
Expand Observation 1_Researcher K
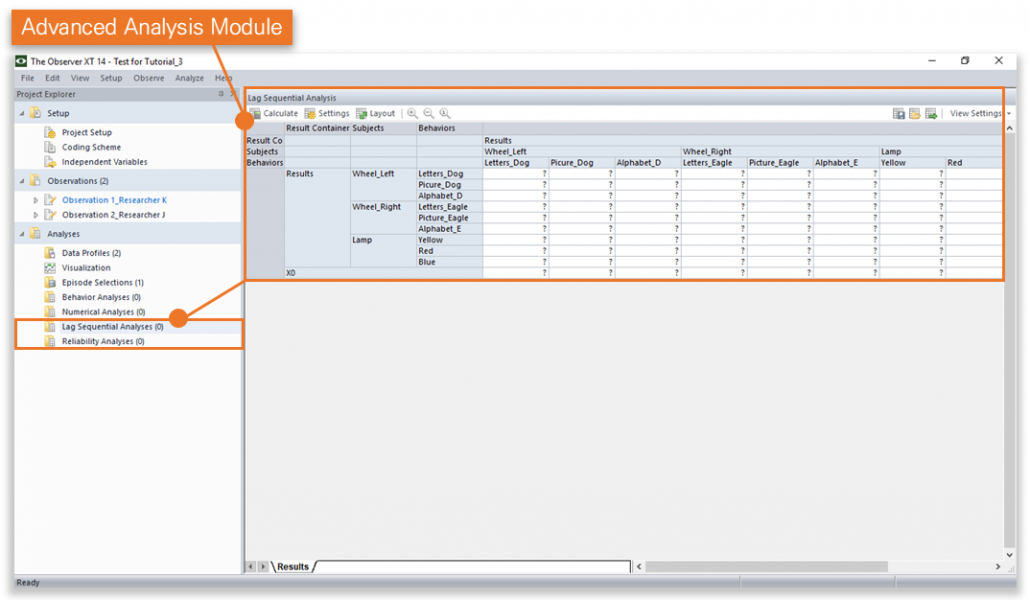pos(36,200)
